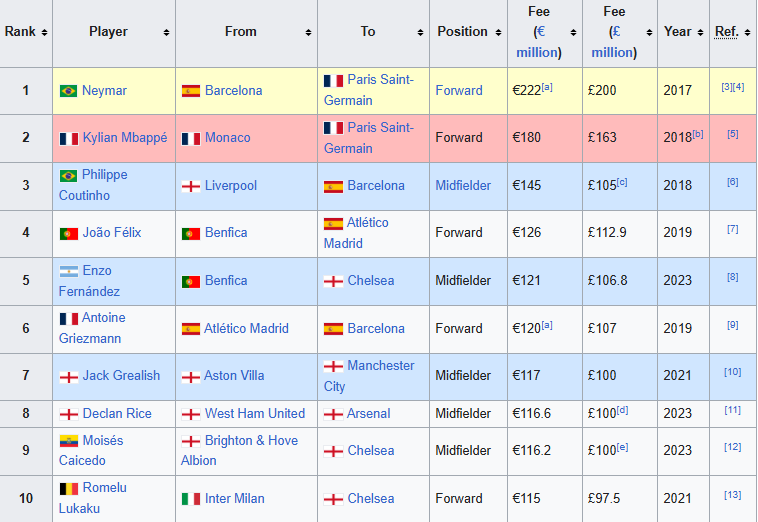Click footnote [a] beside €222 fee
758x522 pixels.
pos(547,87)
